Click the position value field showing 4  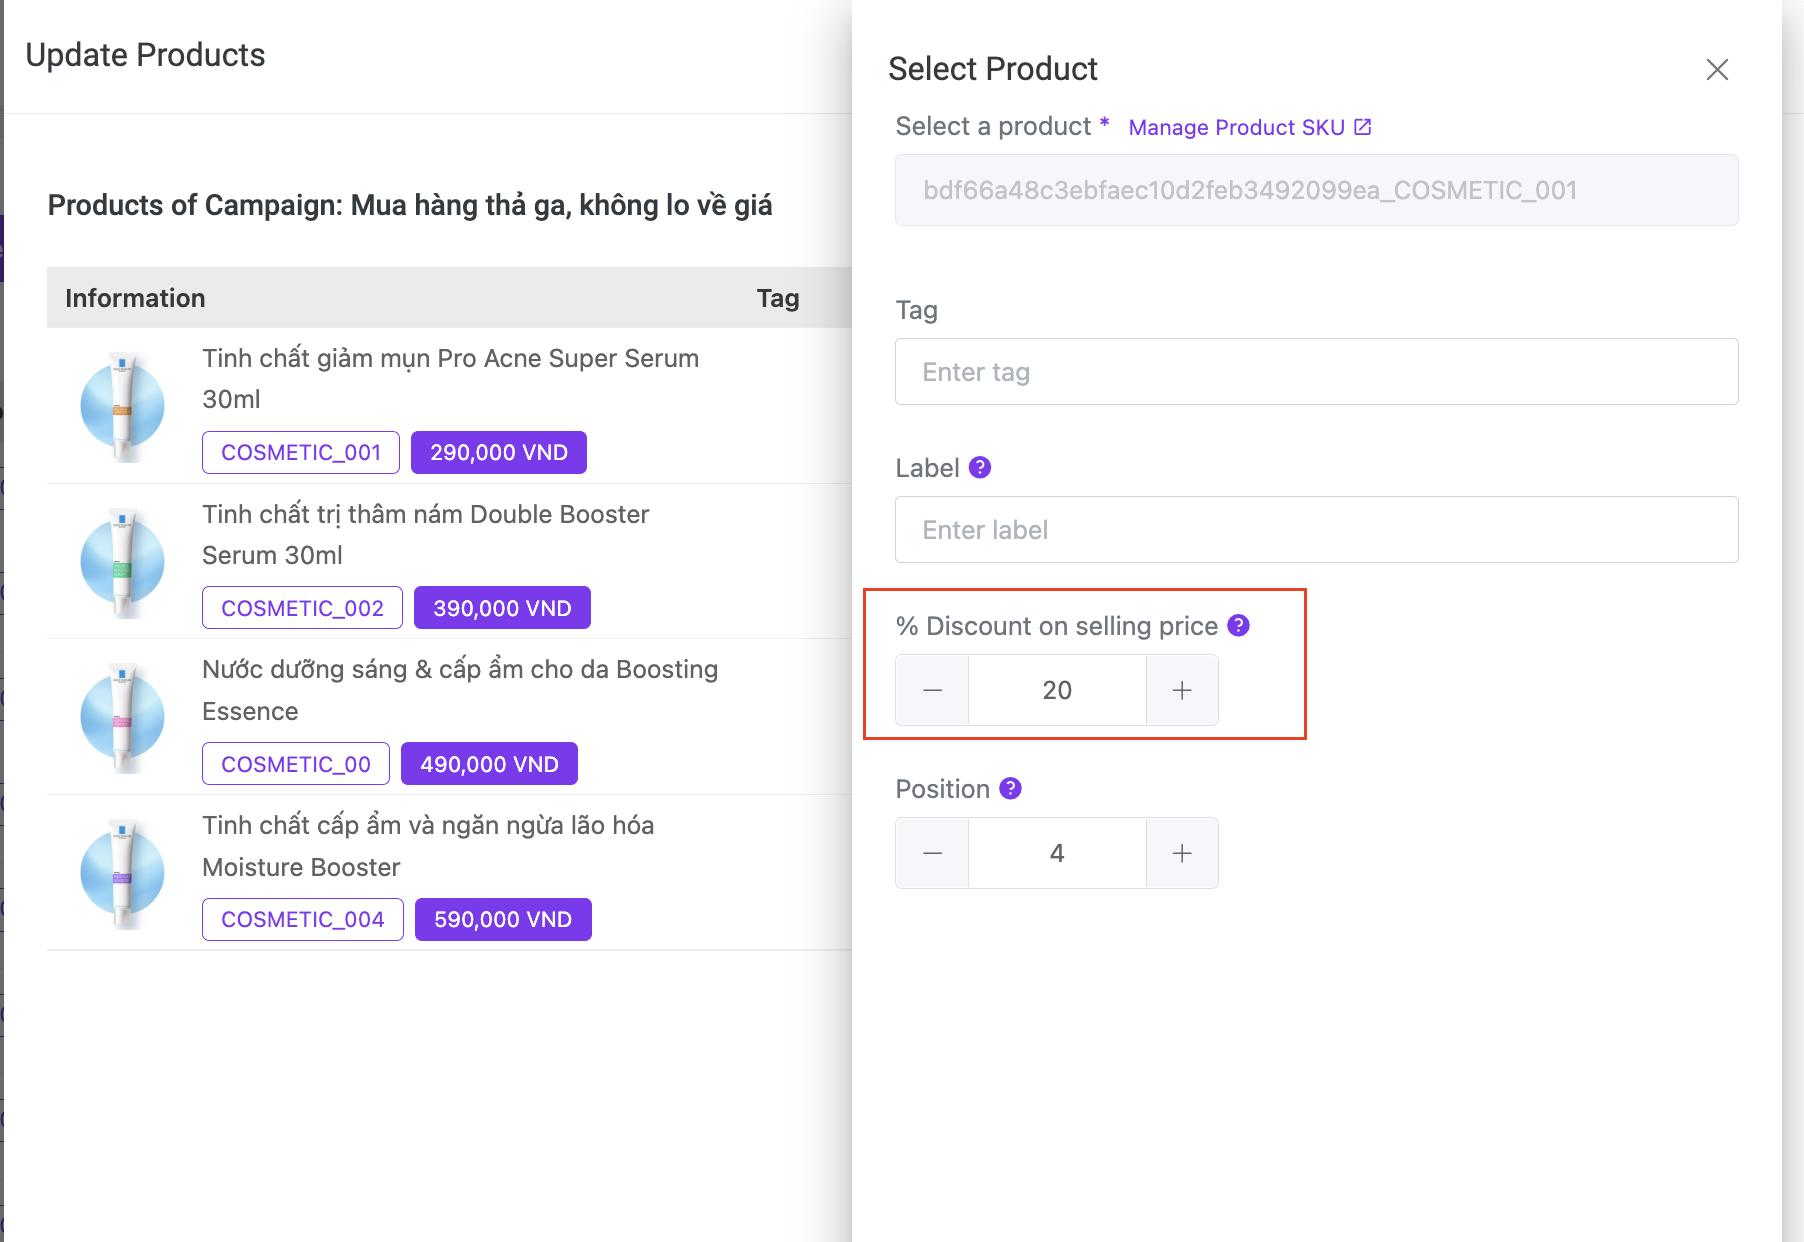tap(1057, 853)
